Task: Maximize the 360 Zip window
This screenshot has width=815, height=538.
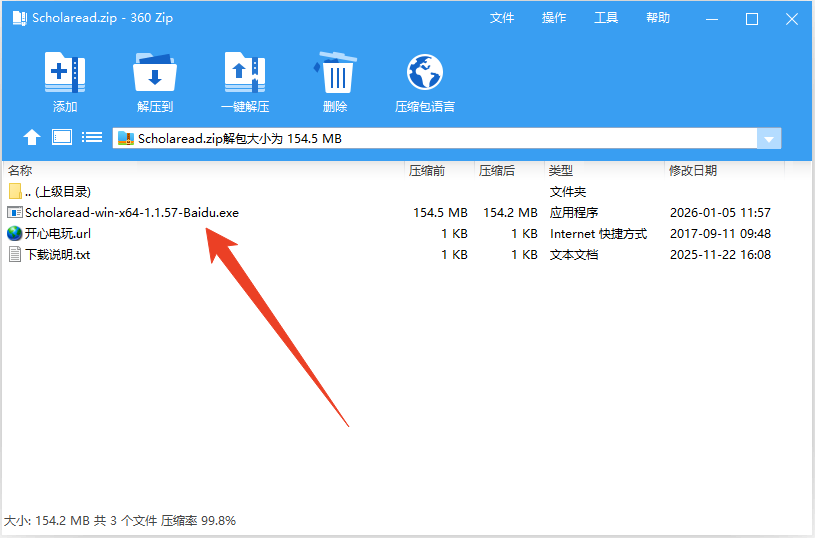Action: click(x=752, y=19)
